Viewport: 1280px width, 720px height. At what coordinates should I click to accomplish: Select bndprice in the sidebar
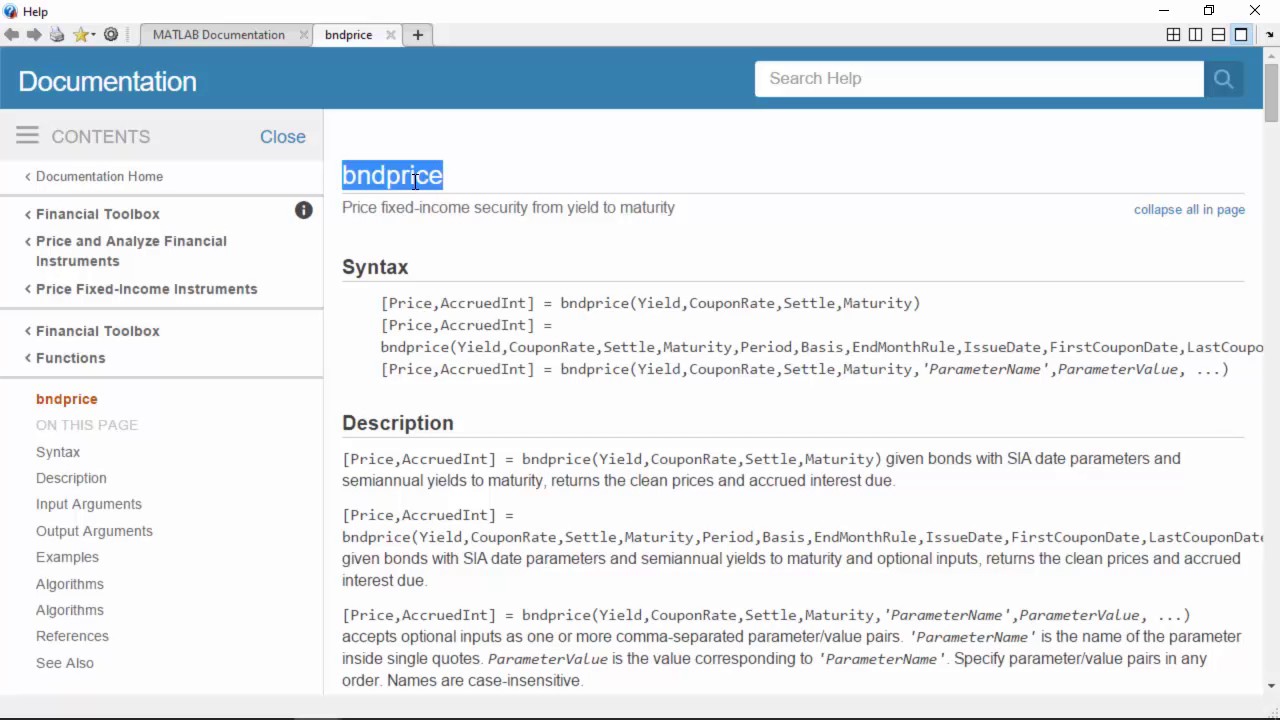pyautogui.click(x=67, y=399)
